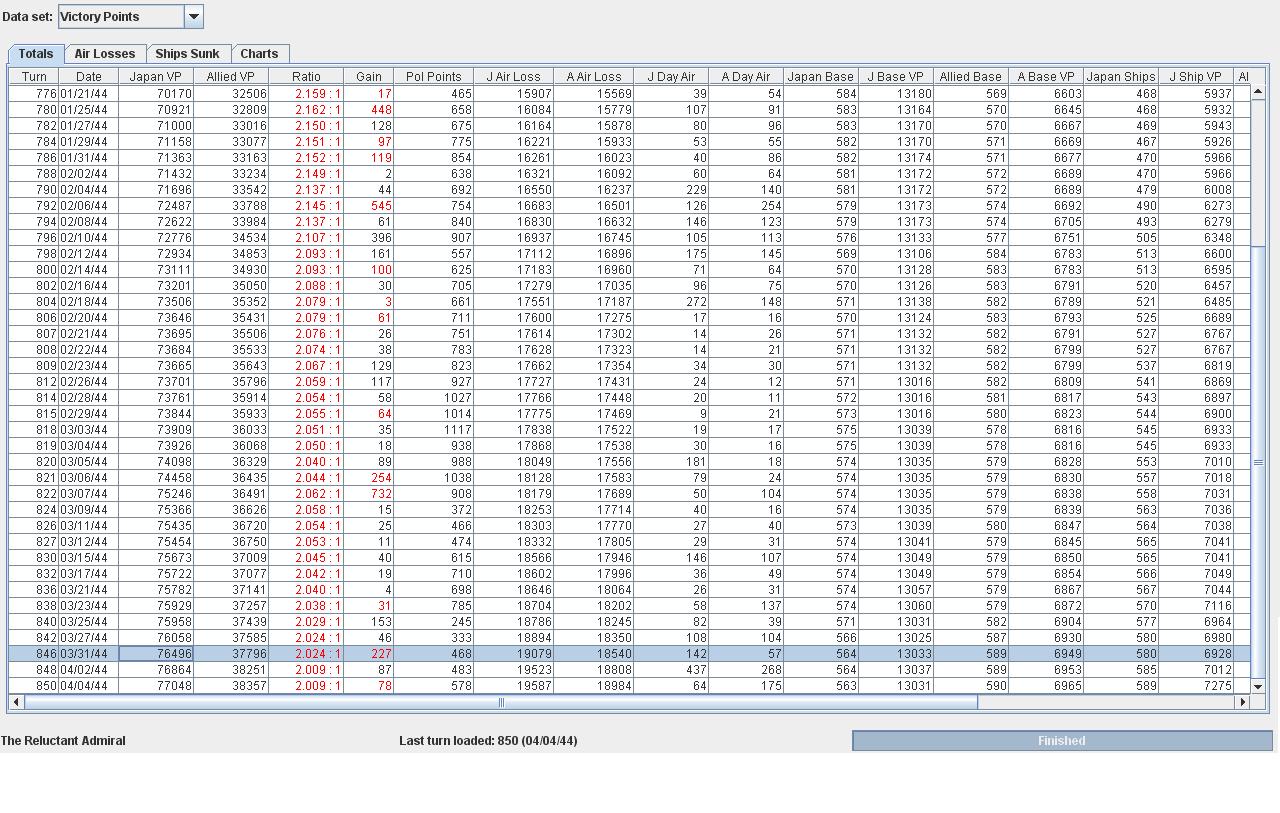Image resolution: width=1280 pixels, height=813 pixels.
Task: Click the Allied VP column header
Action: [x=231, y=77]
